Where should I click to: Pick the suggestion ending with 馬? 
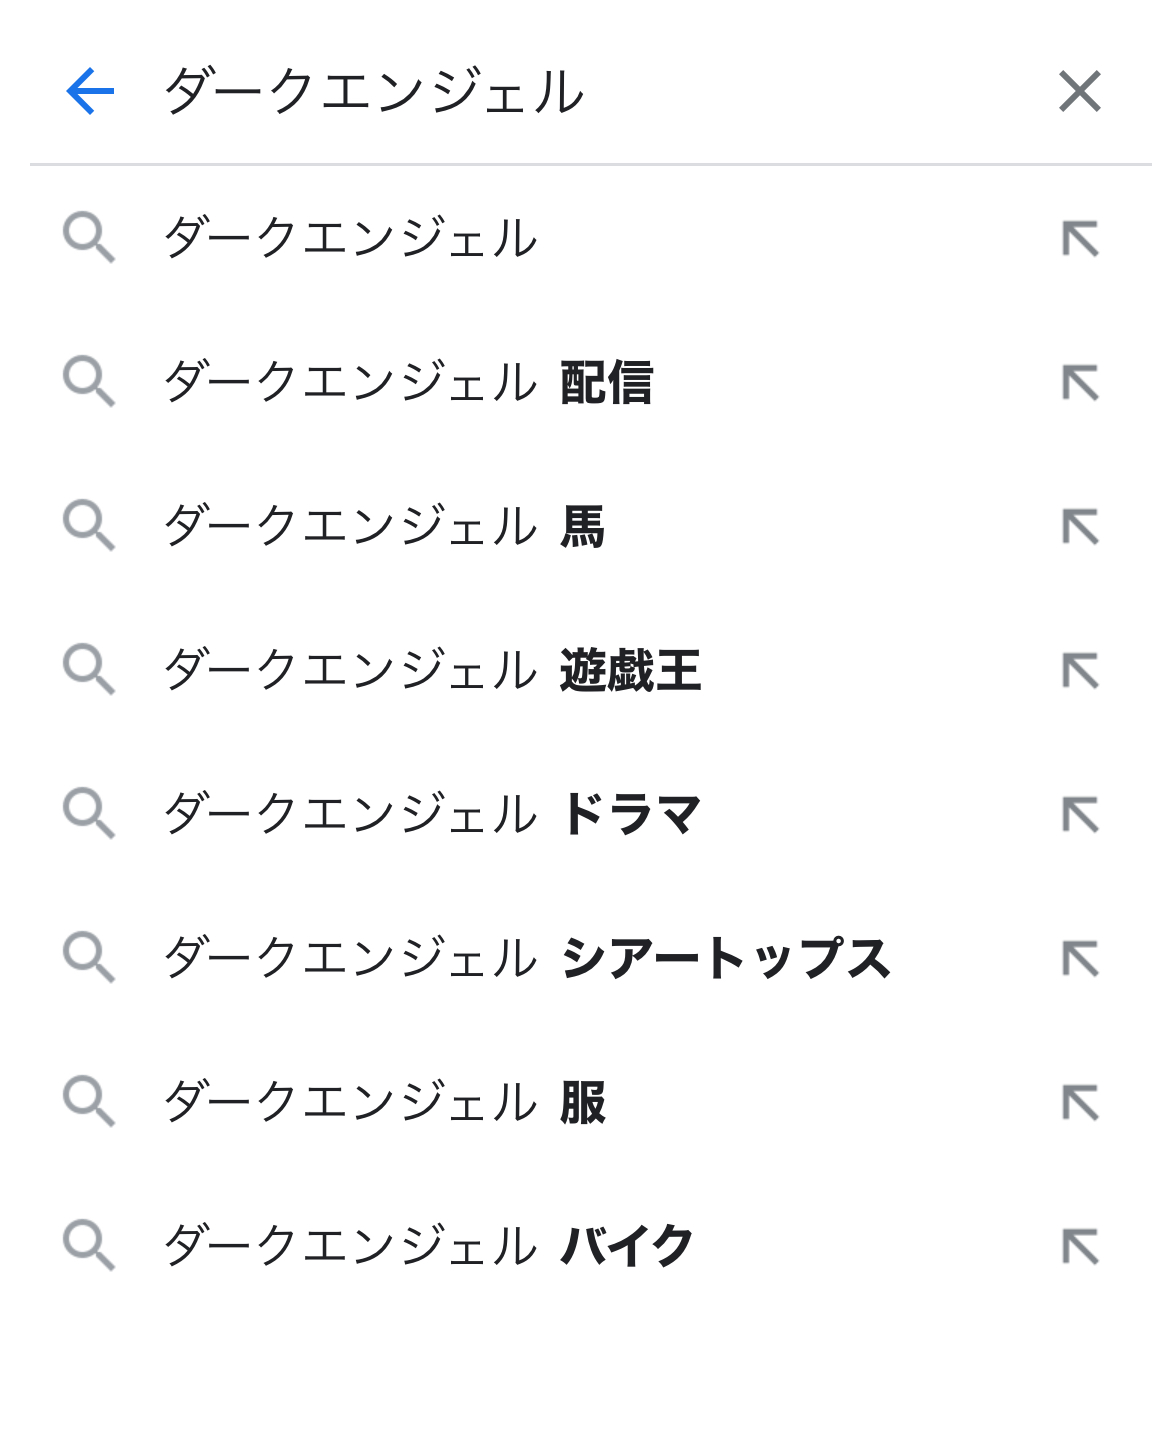[x=384, y=527]
